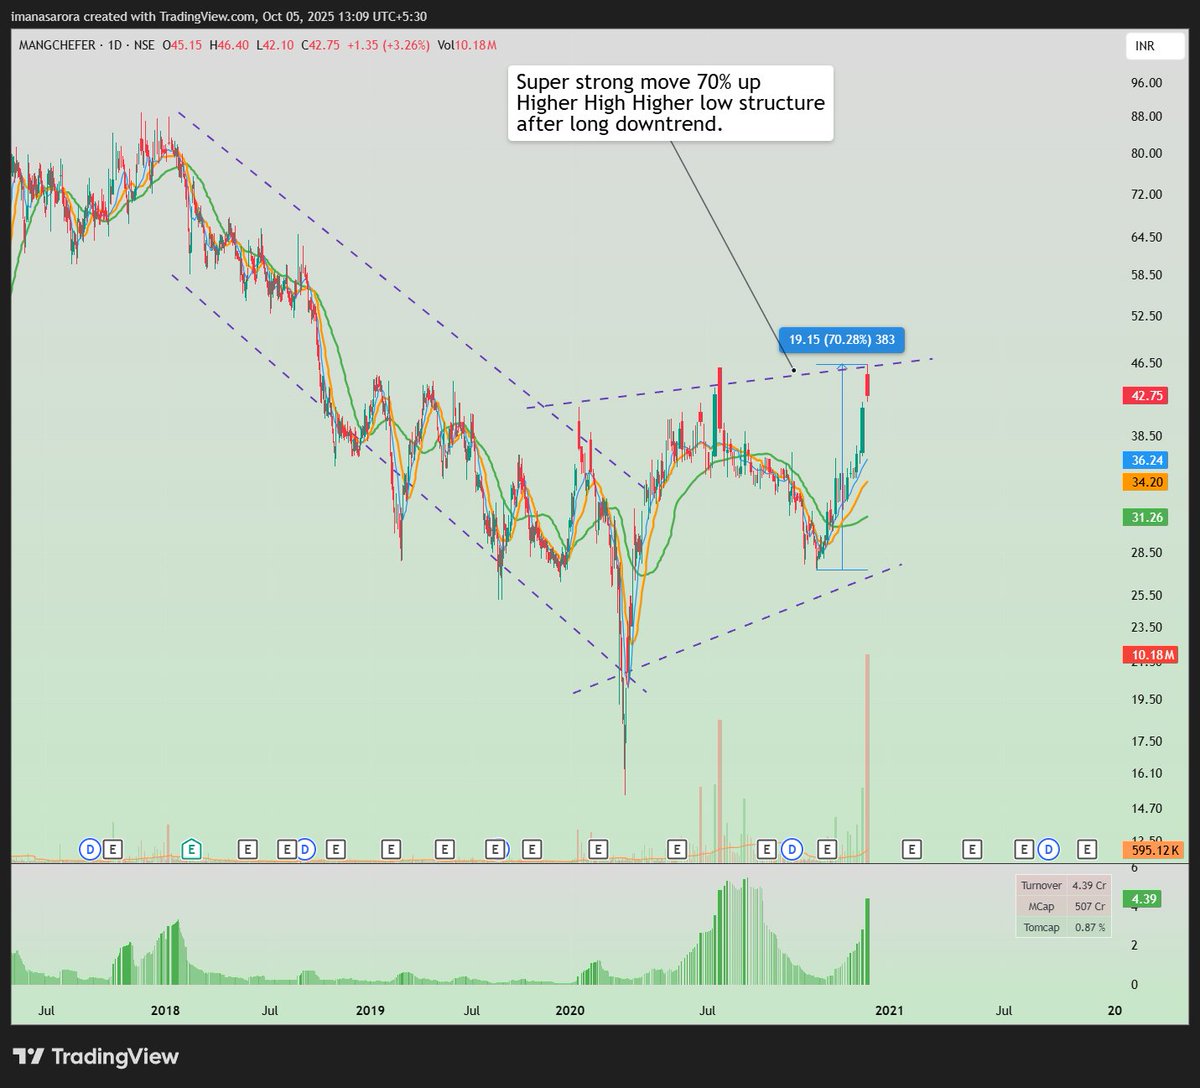Image resolution: width=1200 pixels, height=1088 pixels.
Task: Click the green moving-average price label 31.26
Action: 1146,519
